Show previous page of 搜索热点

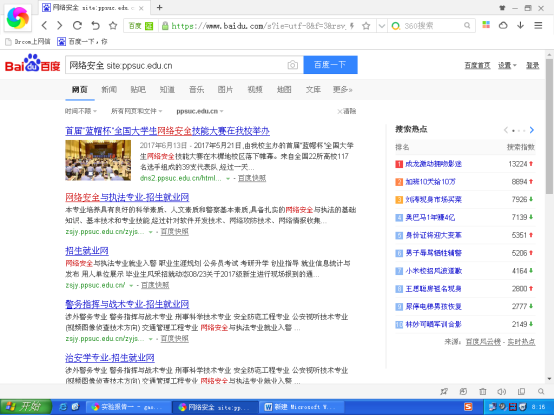tap(506, 130)
